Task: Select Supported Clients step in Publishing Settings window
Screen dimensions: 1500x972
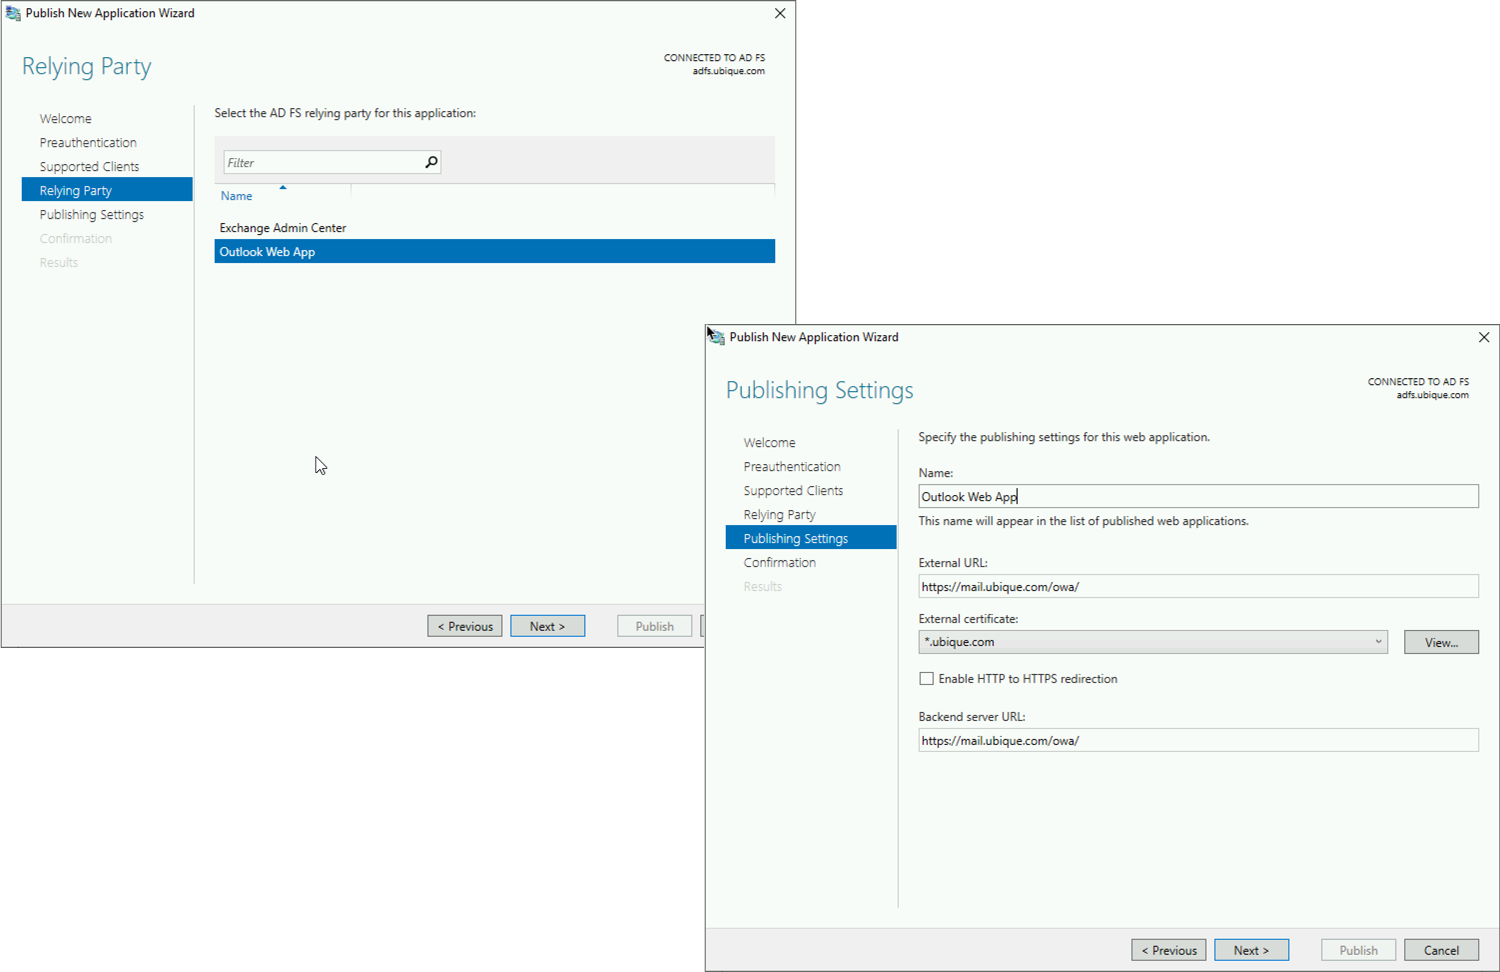Action: pos(793,490)
